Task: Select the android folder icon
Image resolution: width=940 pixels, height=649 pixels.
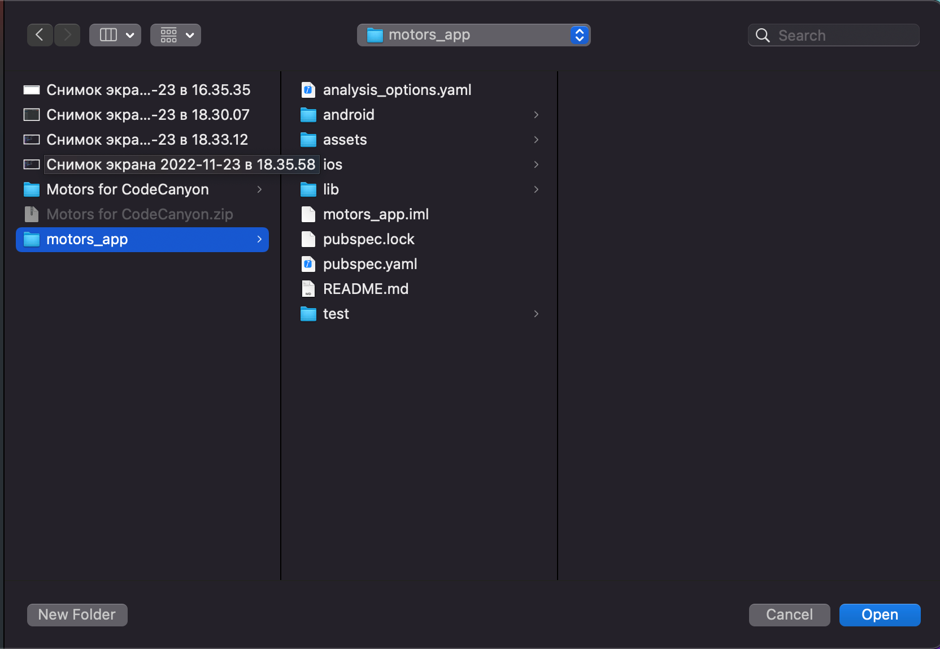Action: click(308, 115)
